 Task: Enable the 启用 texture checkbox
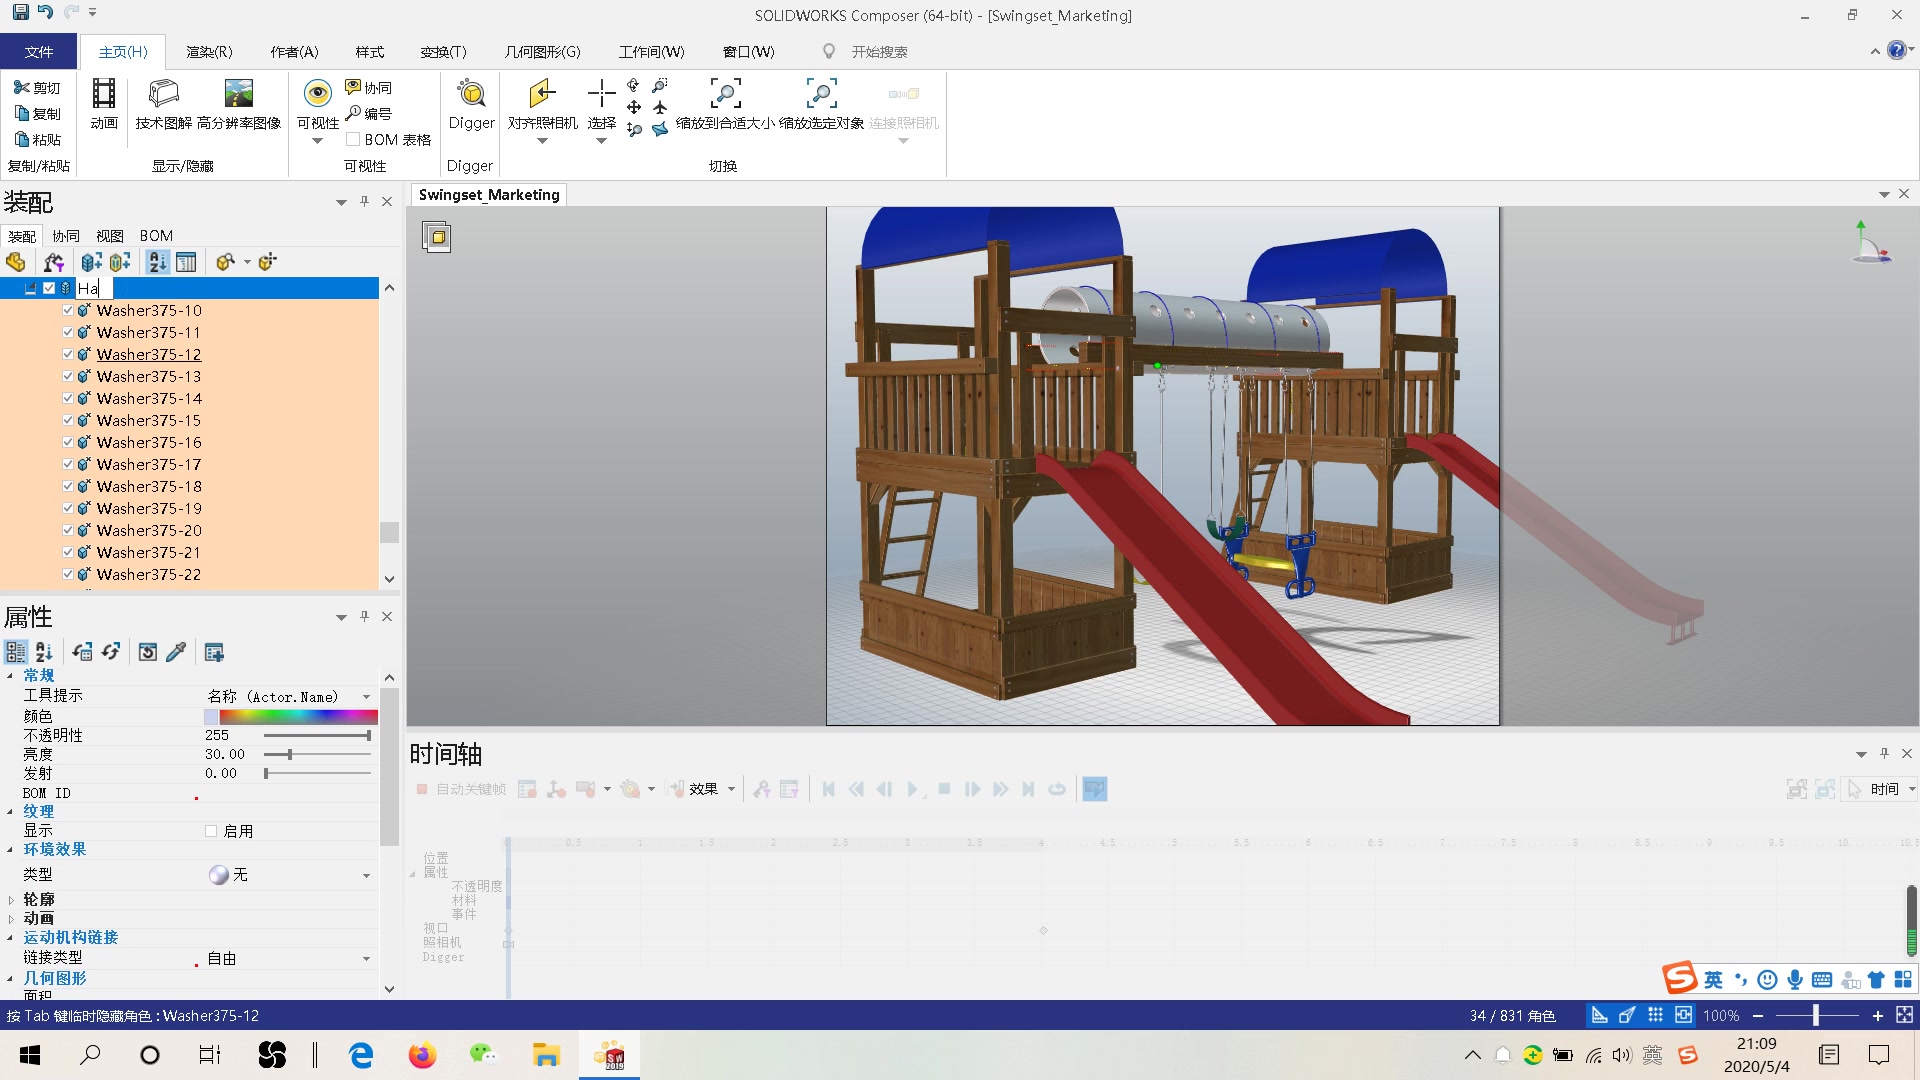(x=210, y=830)
